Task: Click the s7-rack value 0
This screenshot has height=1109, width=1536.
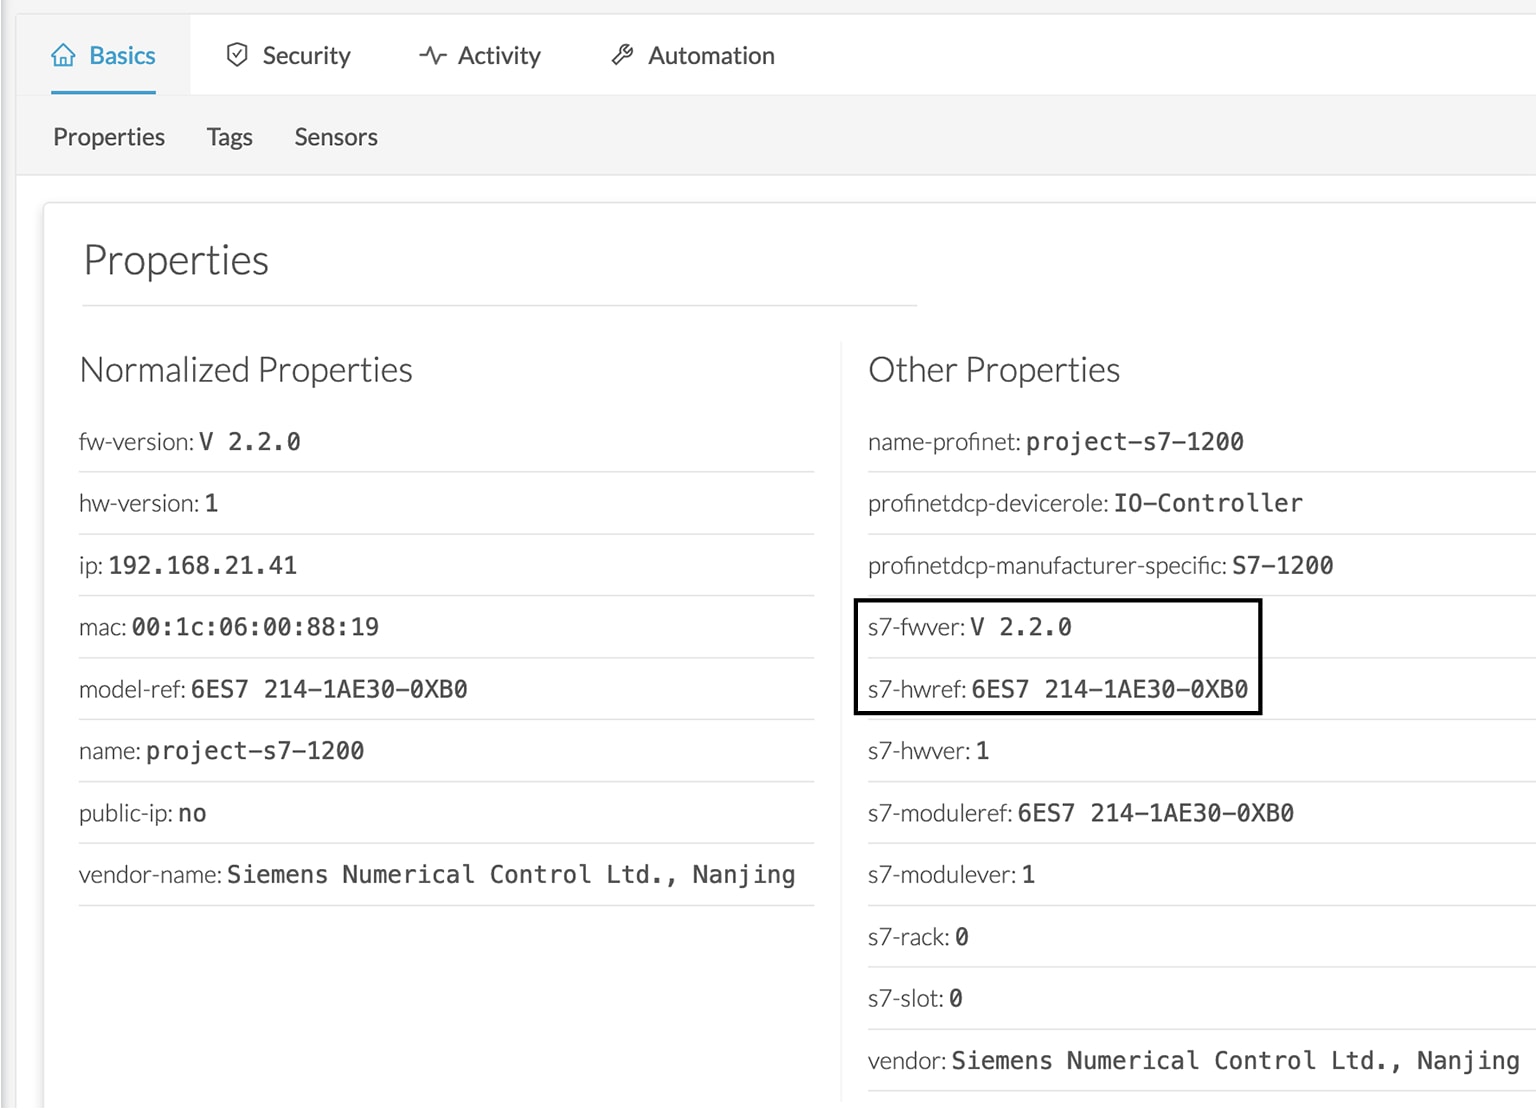Action: click(961, 938)
